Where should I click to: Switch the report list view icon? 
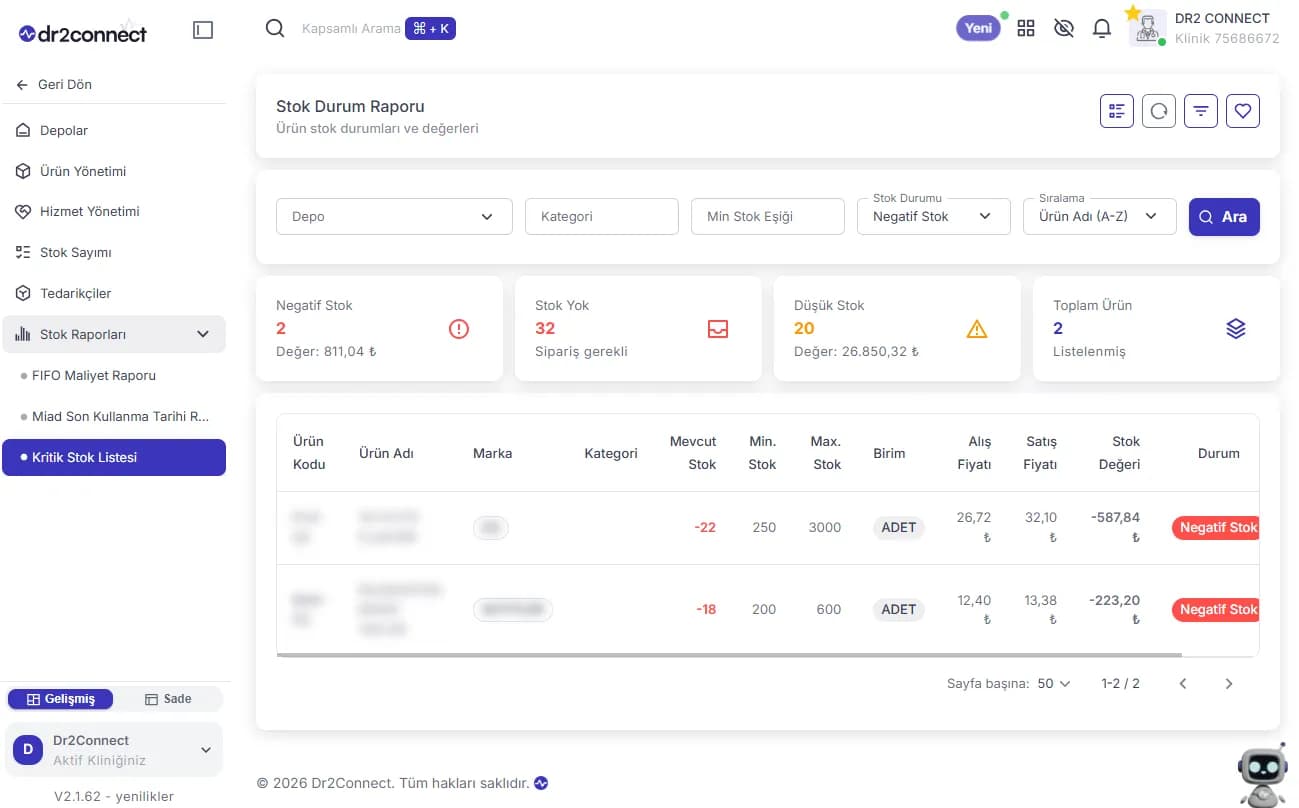point(1117,111)
